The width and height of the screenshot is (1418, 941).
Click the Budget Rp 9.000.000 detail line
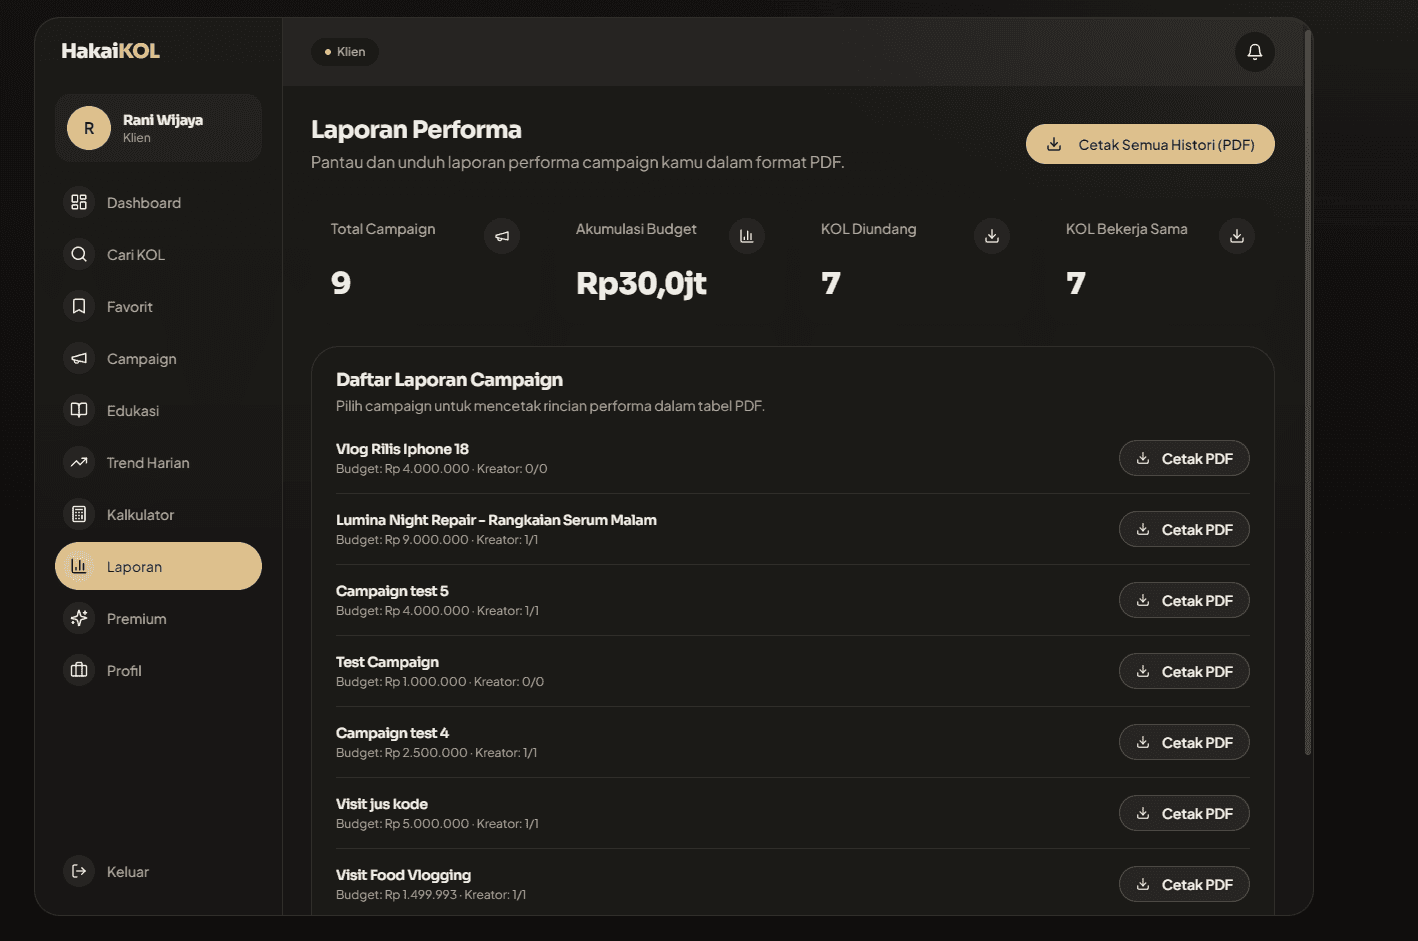pos(437,540)
